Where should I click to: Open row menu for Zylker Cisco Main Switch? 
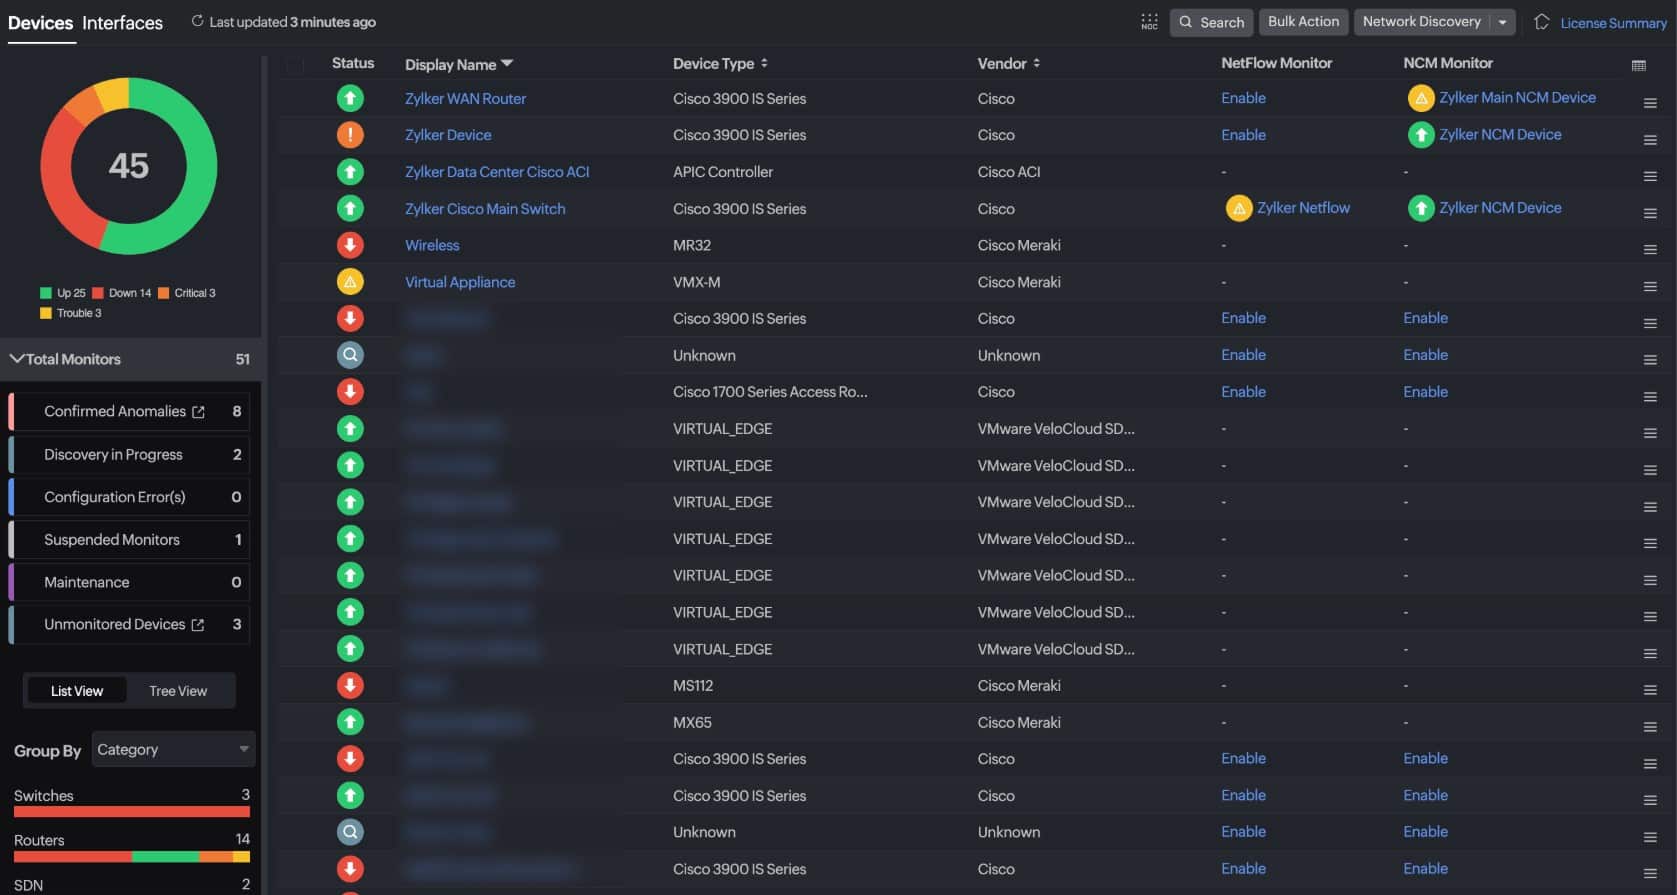[x=1650, y=213]
